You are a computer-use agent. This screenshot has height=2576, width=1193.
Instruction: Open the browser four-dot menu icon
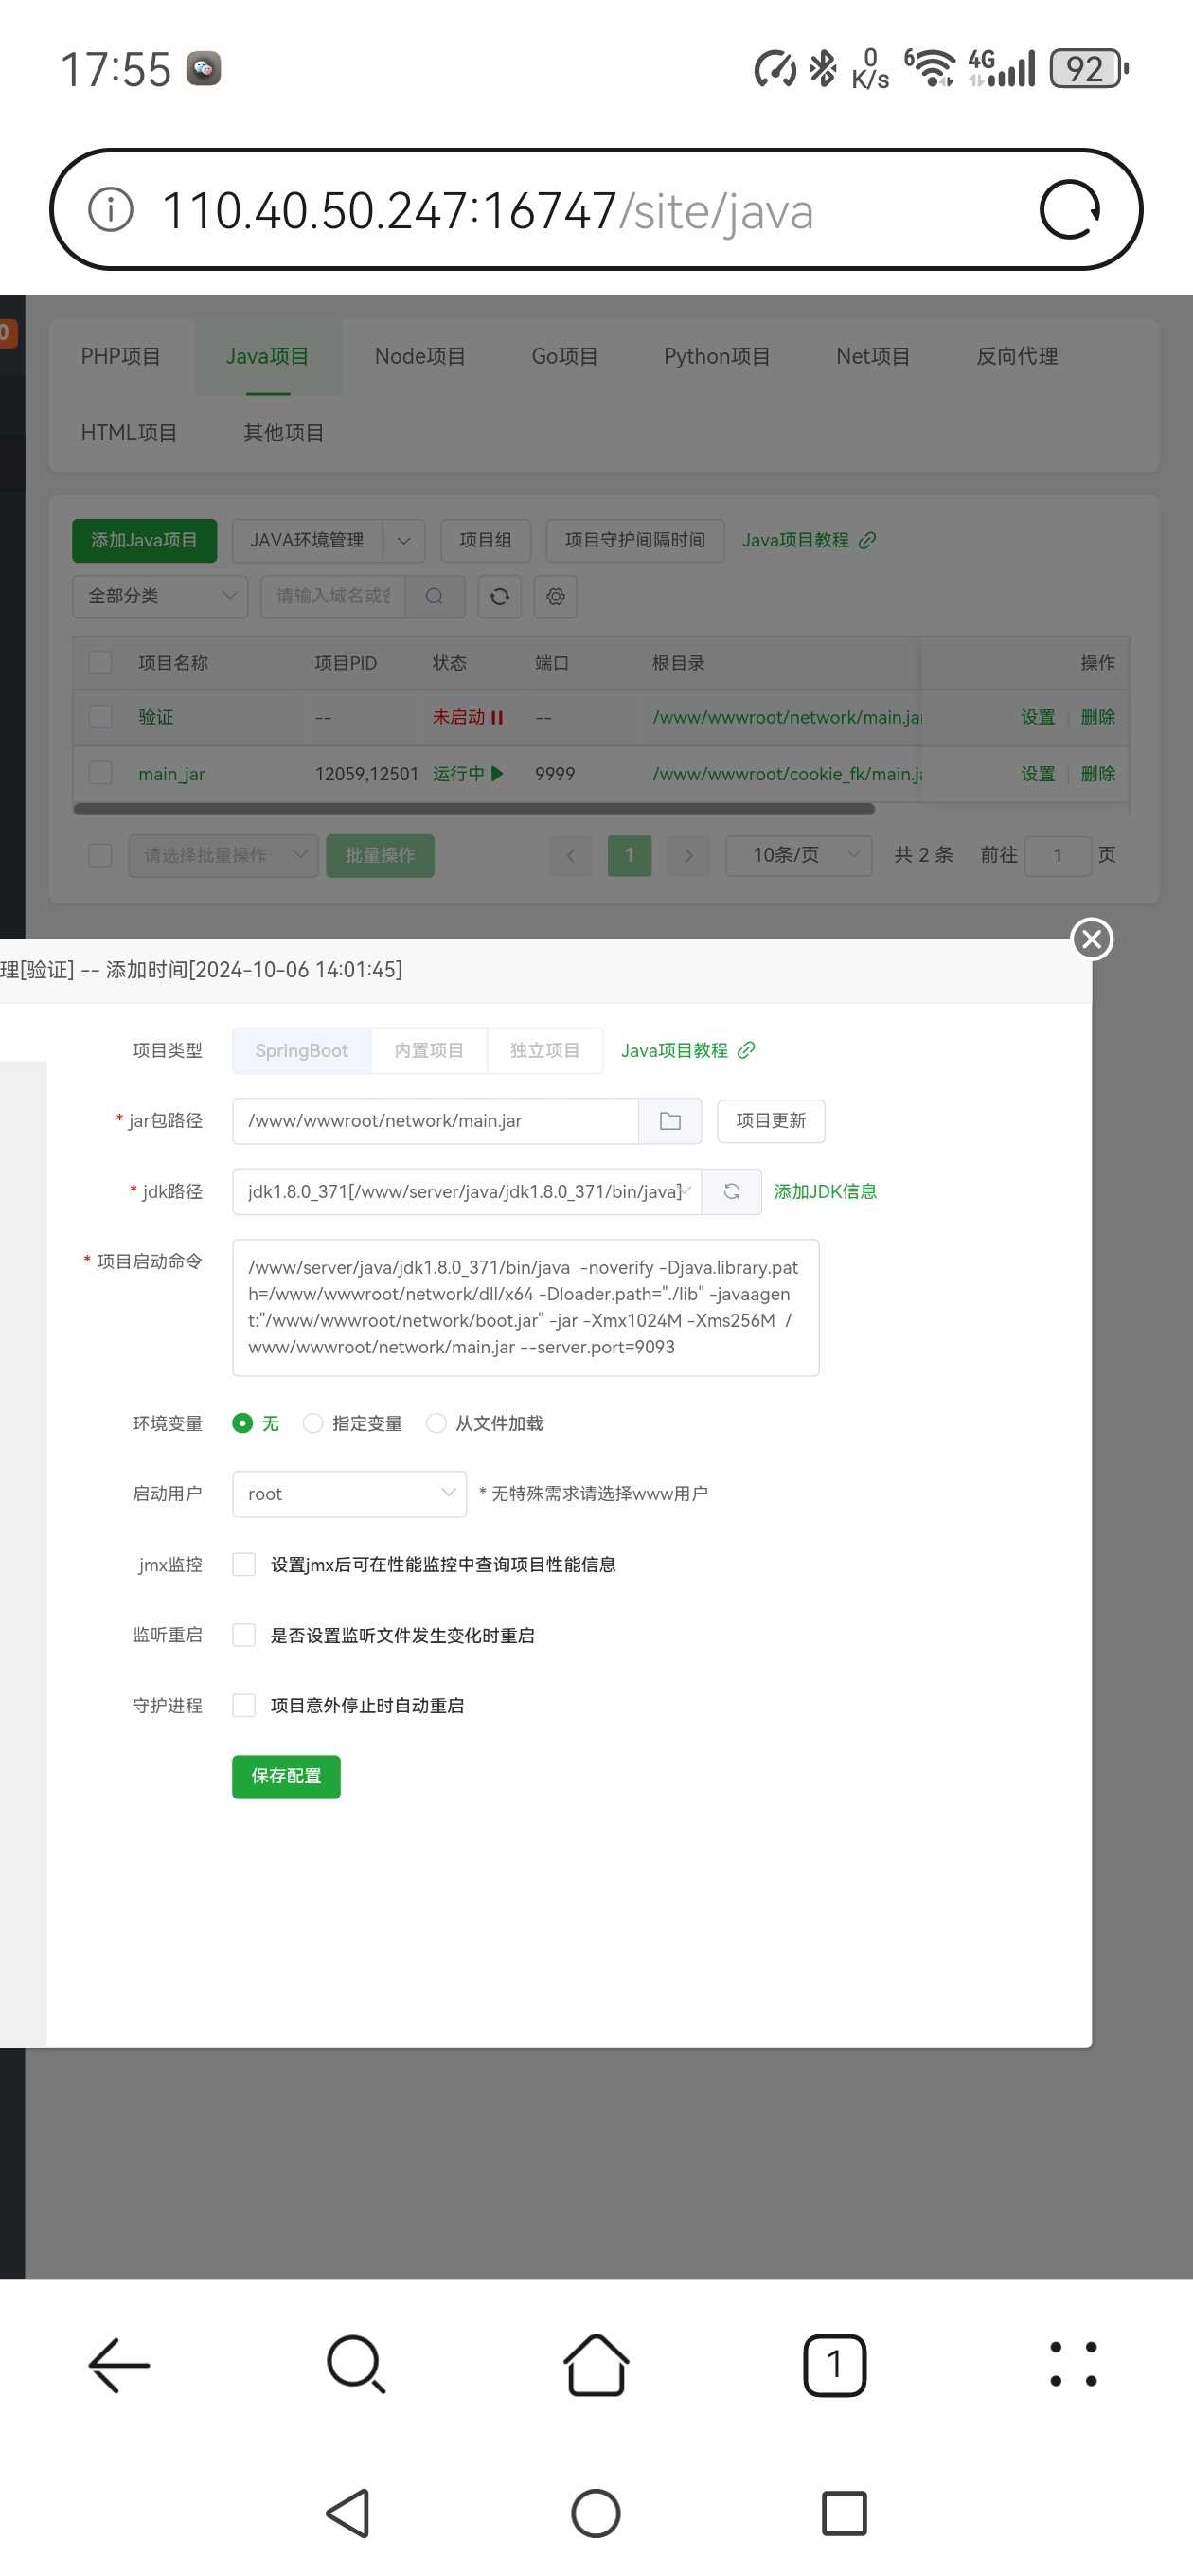(1073, 2365)
